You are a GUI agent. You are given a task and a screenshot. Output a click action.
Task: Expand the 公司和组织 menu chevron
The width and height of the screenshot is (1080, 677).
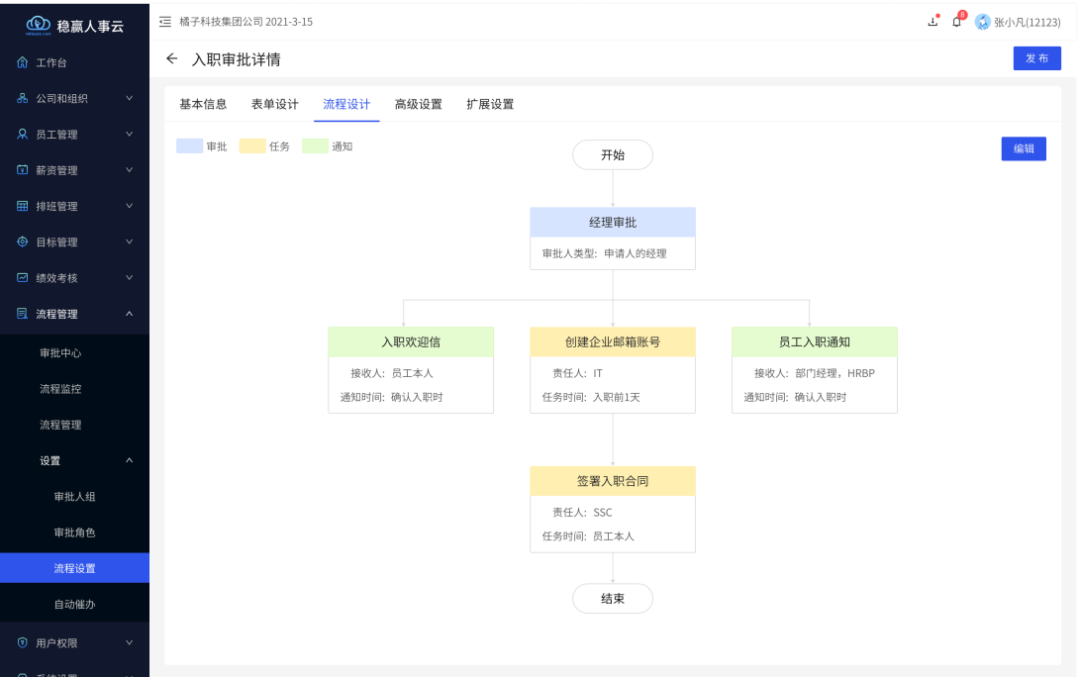[x=129, y=98]
